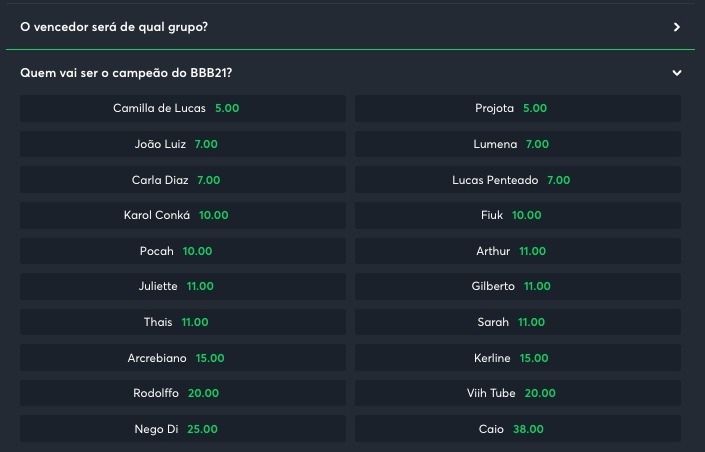
Task: Pick Arthur at 11.00
Action: click(x=518, y=251)
